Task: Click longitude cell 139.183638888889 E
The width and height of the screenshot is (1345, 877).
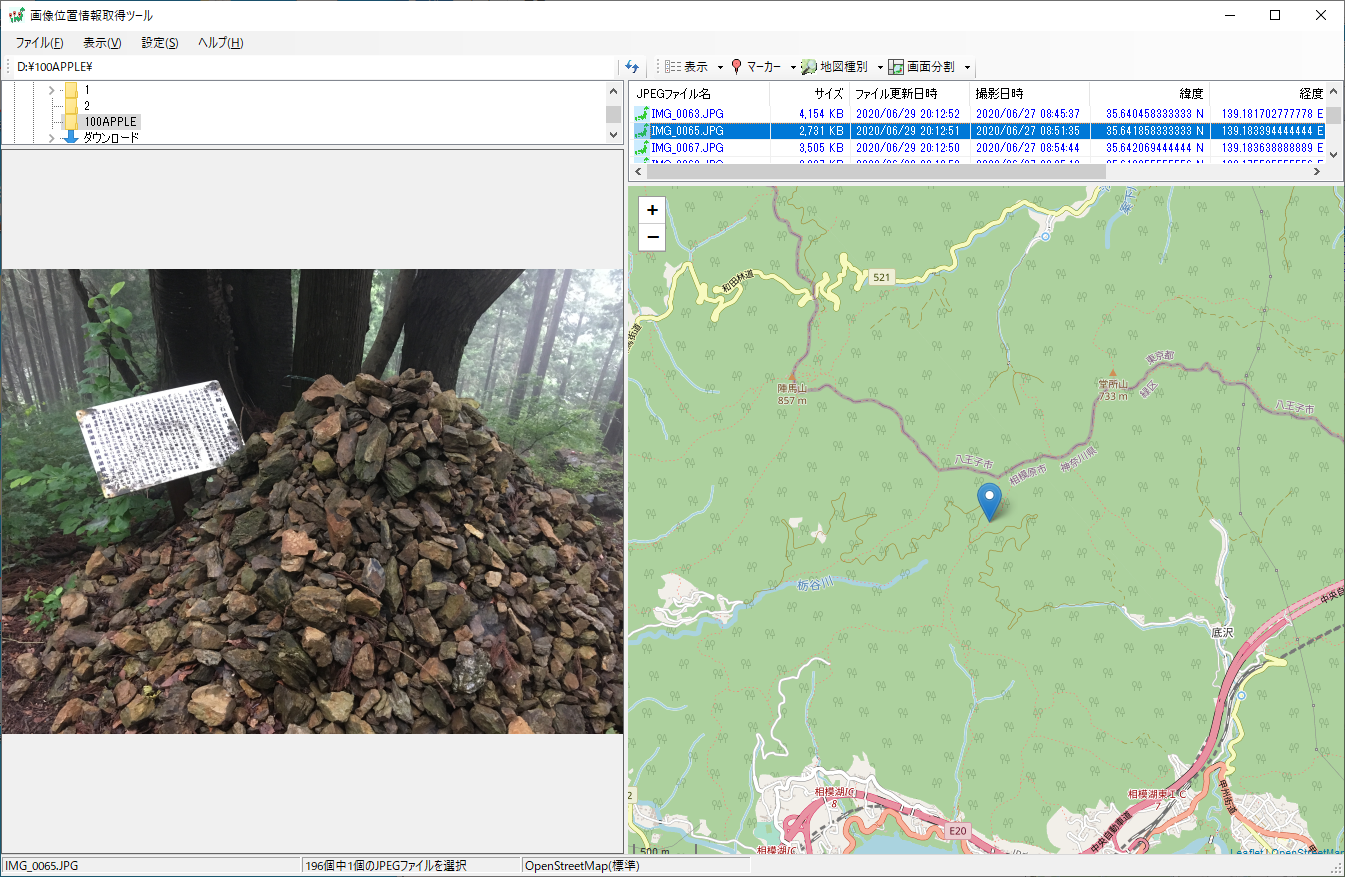Action: (x=1273, y=148)
